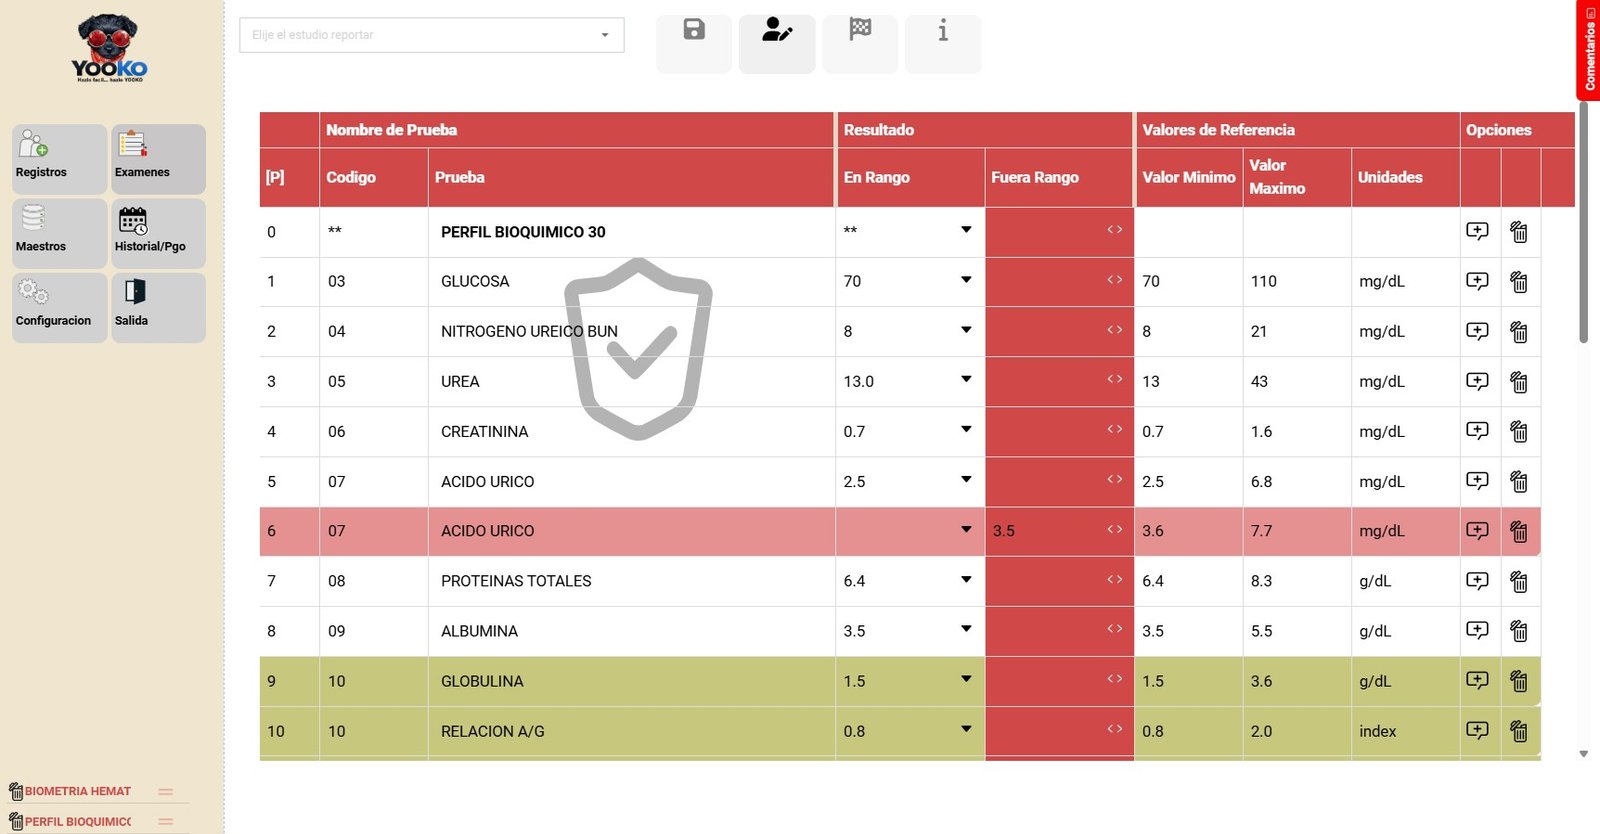Click the Valor Minimo column header

click(1189, 177)
